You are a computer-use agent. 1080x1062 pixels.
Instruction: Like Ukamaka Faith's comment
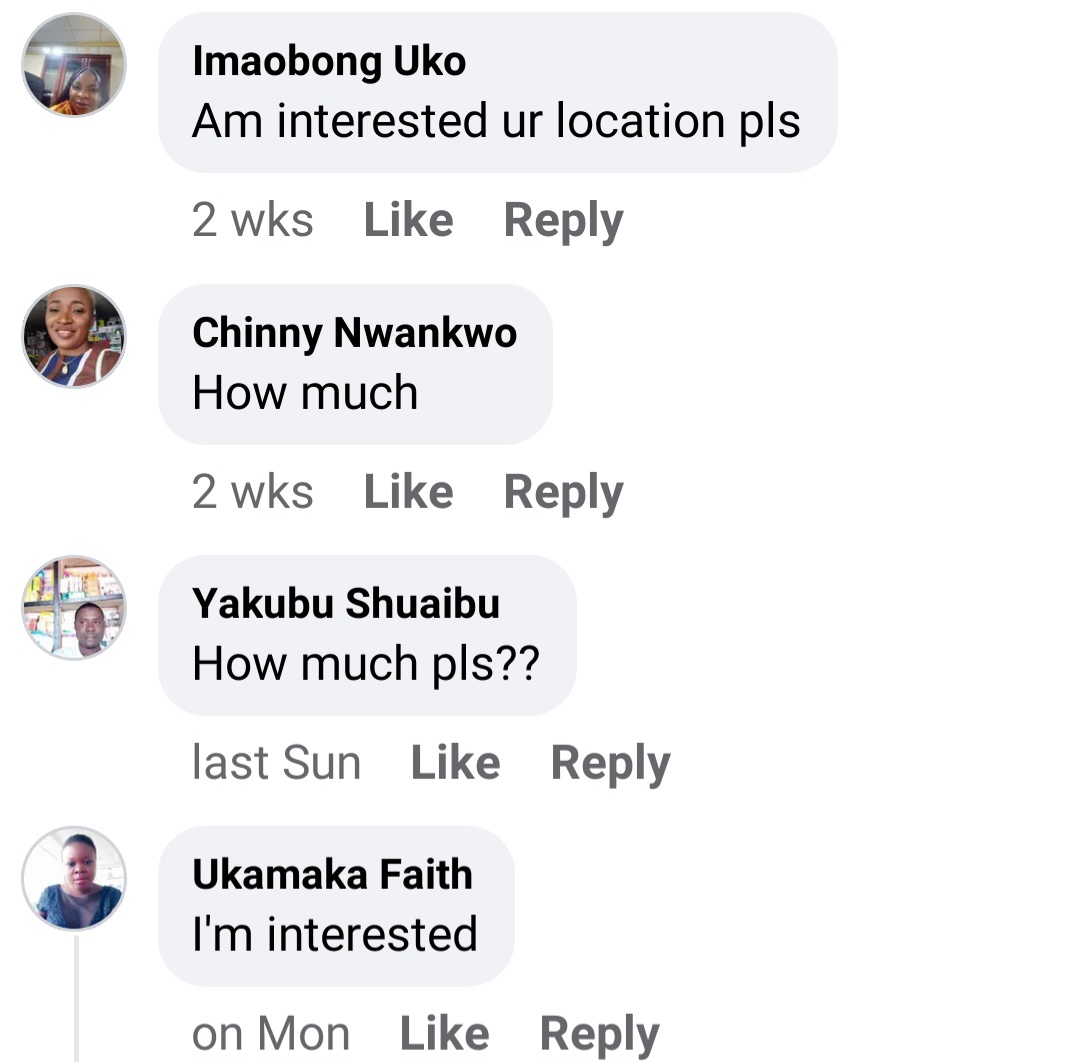pyautogui.click(x=444, y=1034)
